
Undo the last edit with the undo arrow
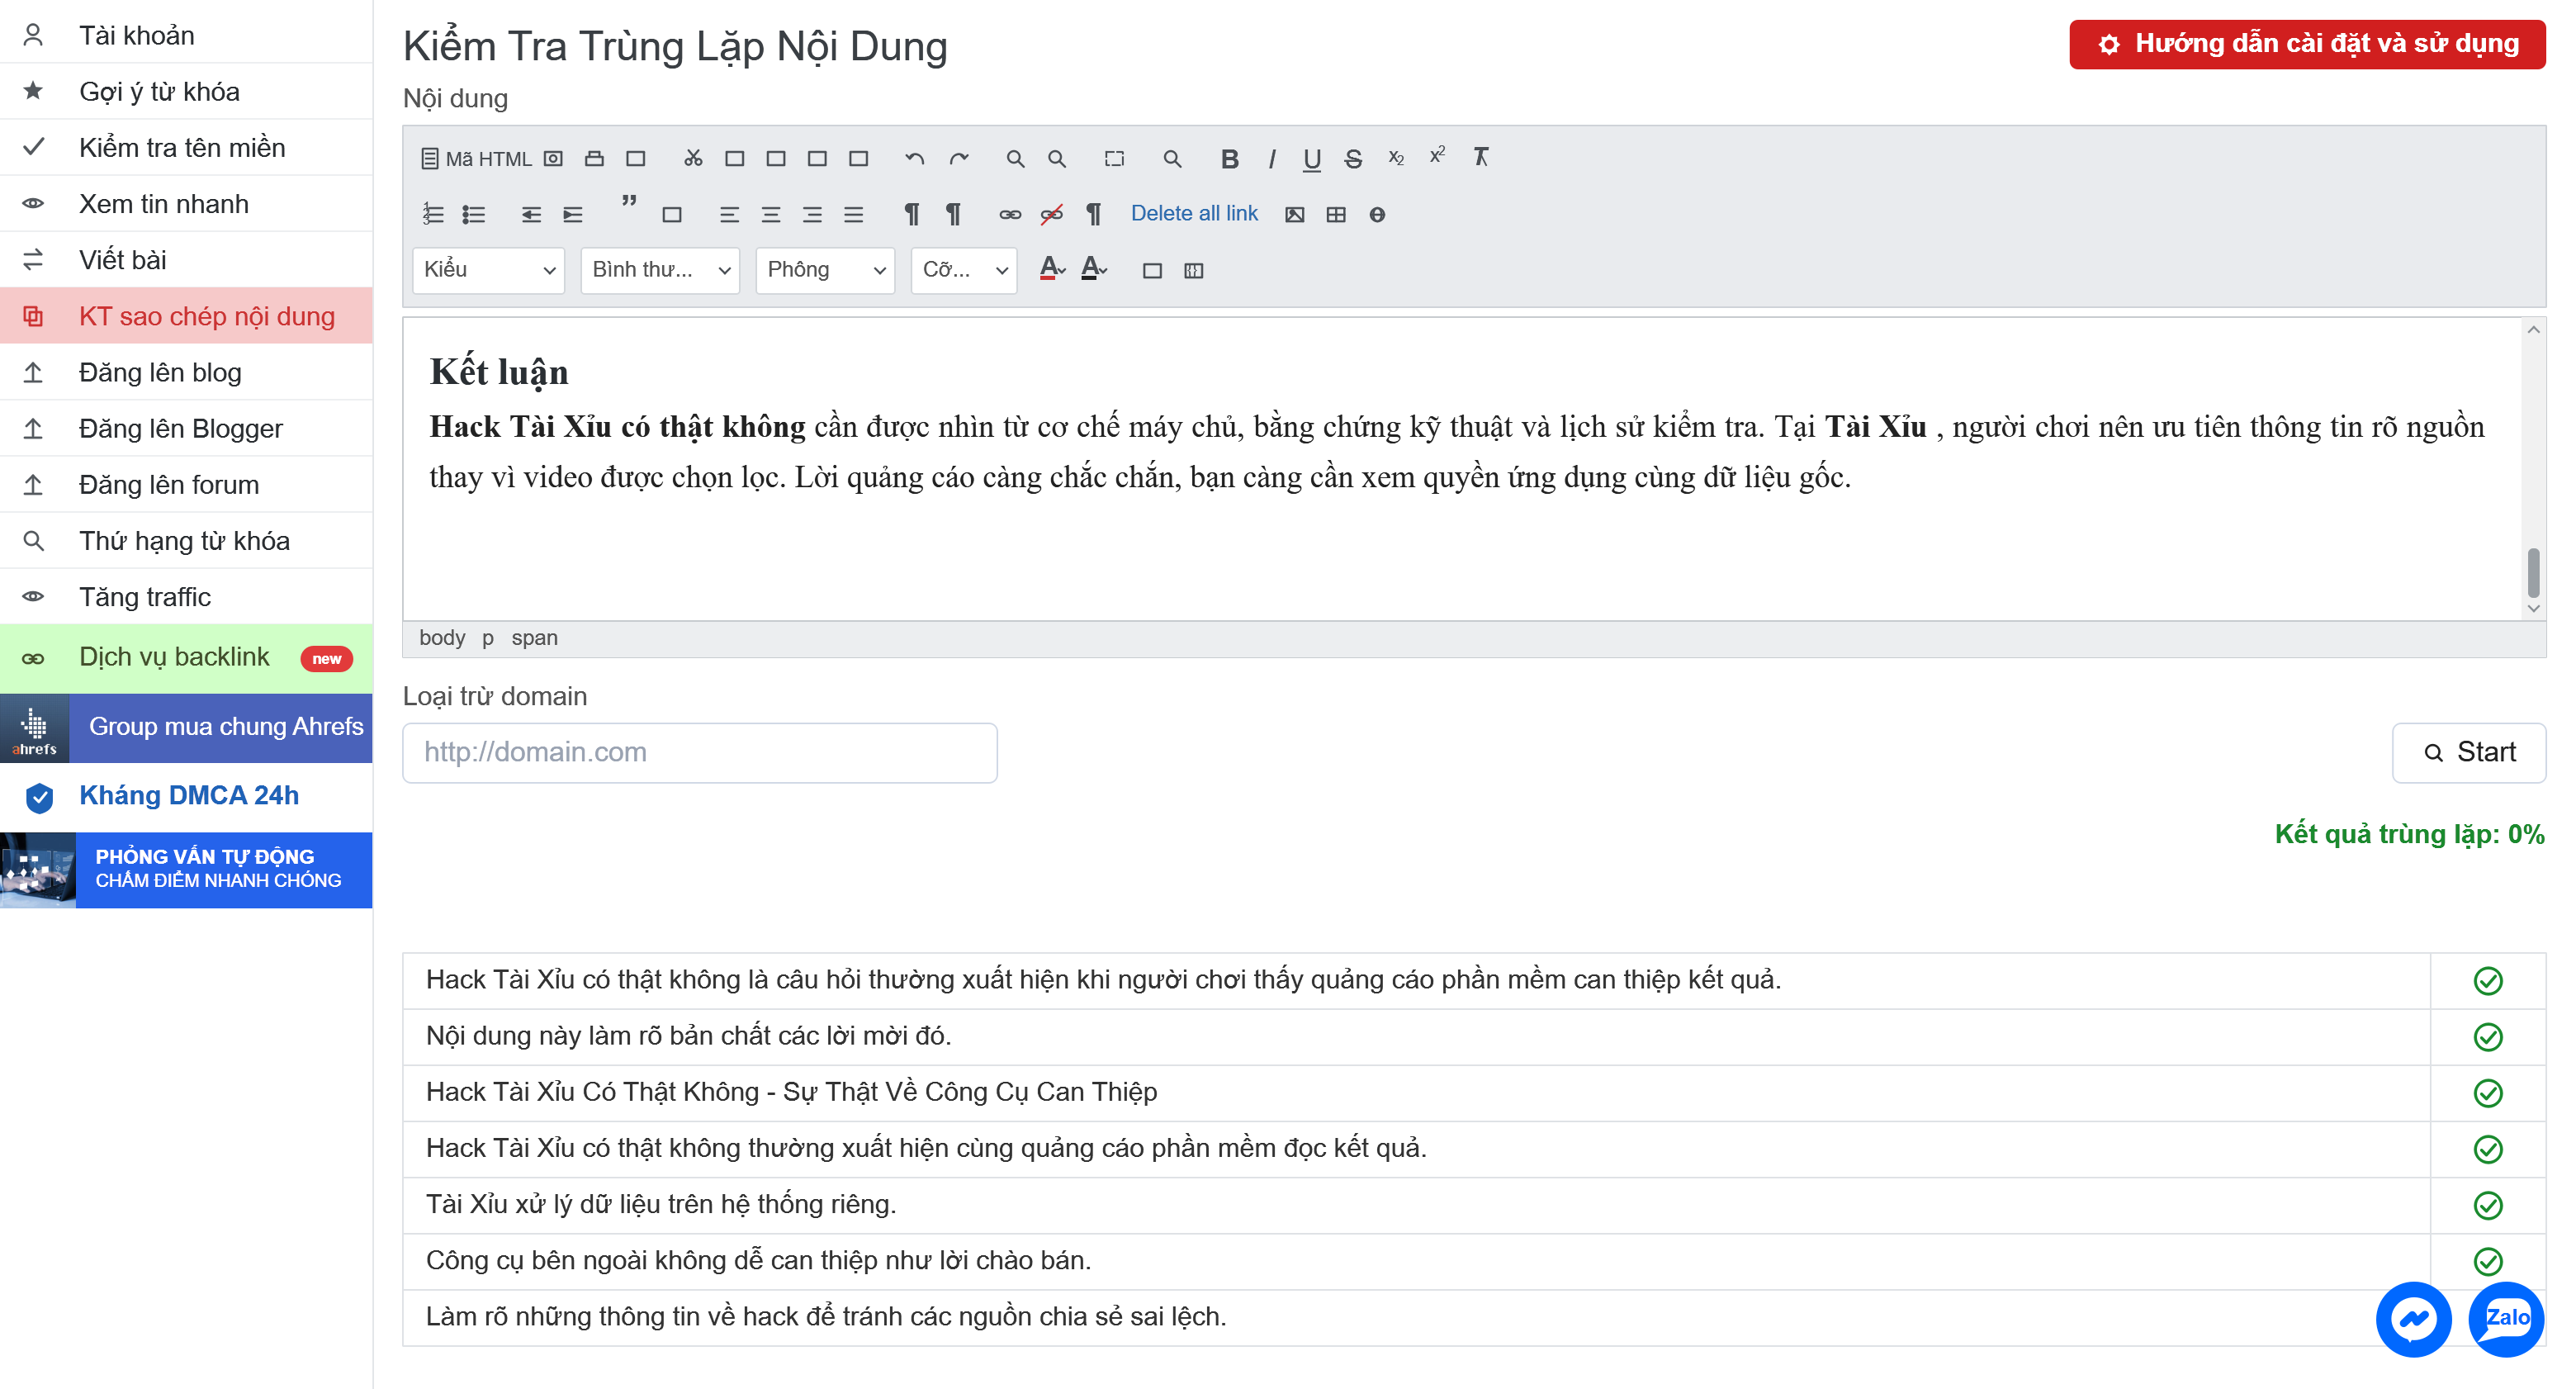[914, 159]
